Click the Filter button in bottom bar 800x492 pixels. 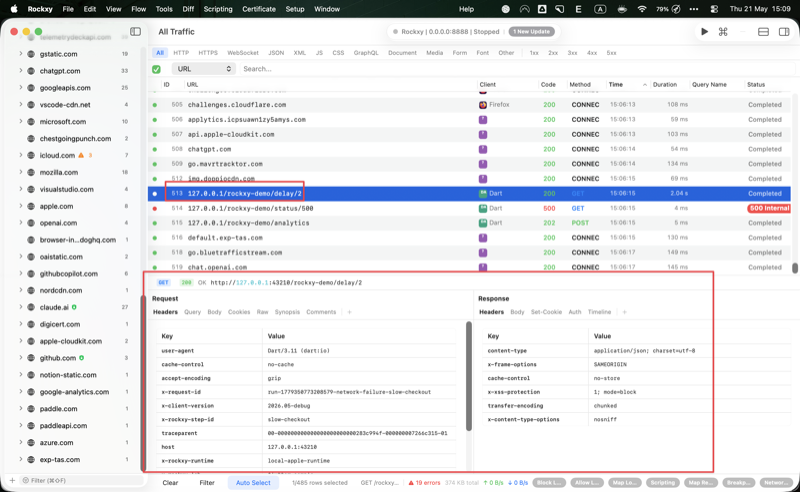[x=207, y=483]
